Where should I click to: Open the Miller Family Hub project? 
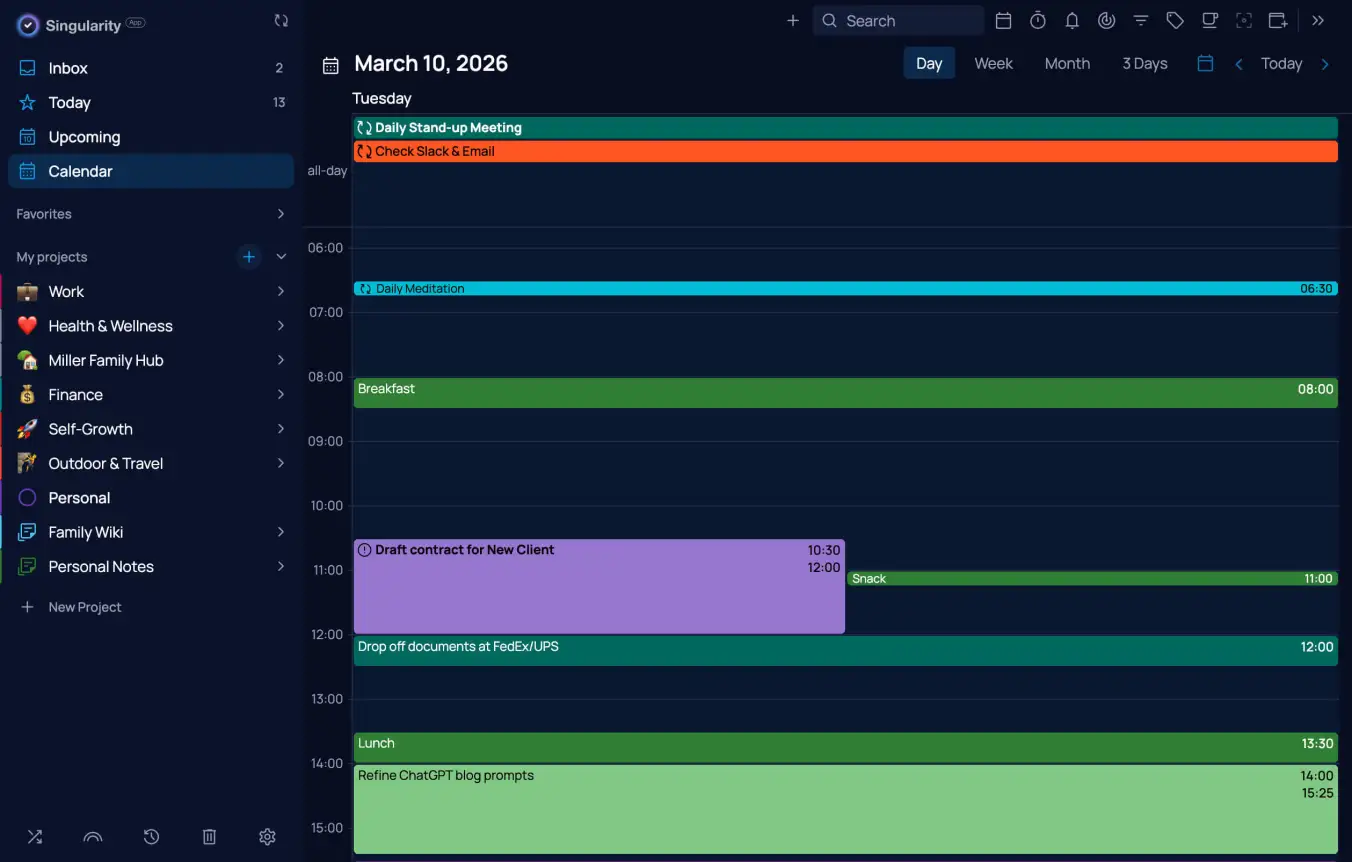coord(106,361)
